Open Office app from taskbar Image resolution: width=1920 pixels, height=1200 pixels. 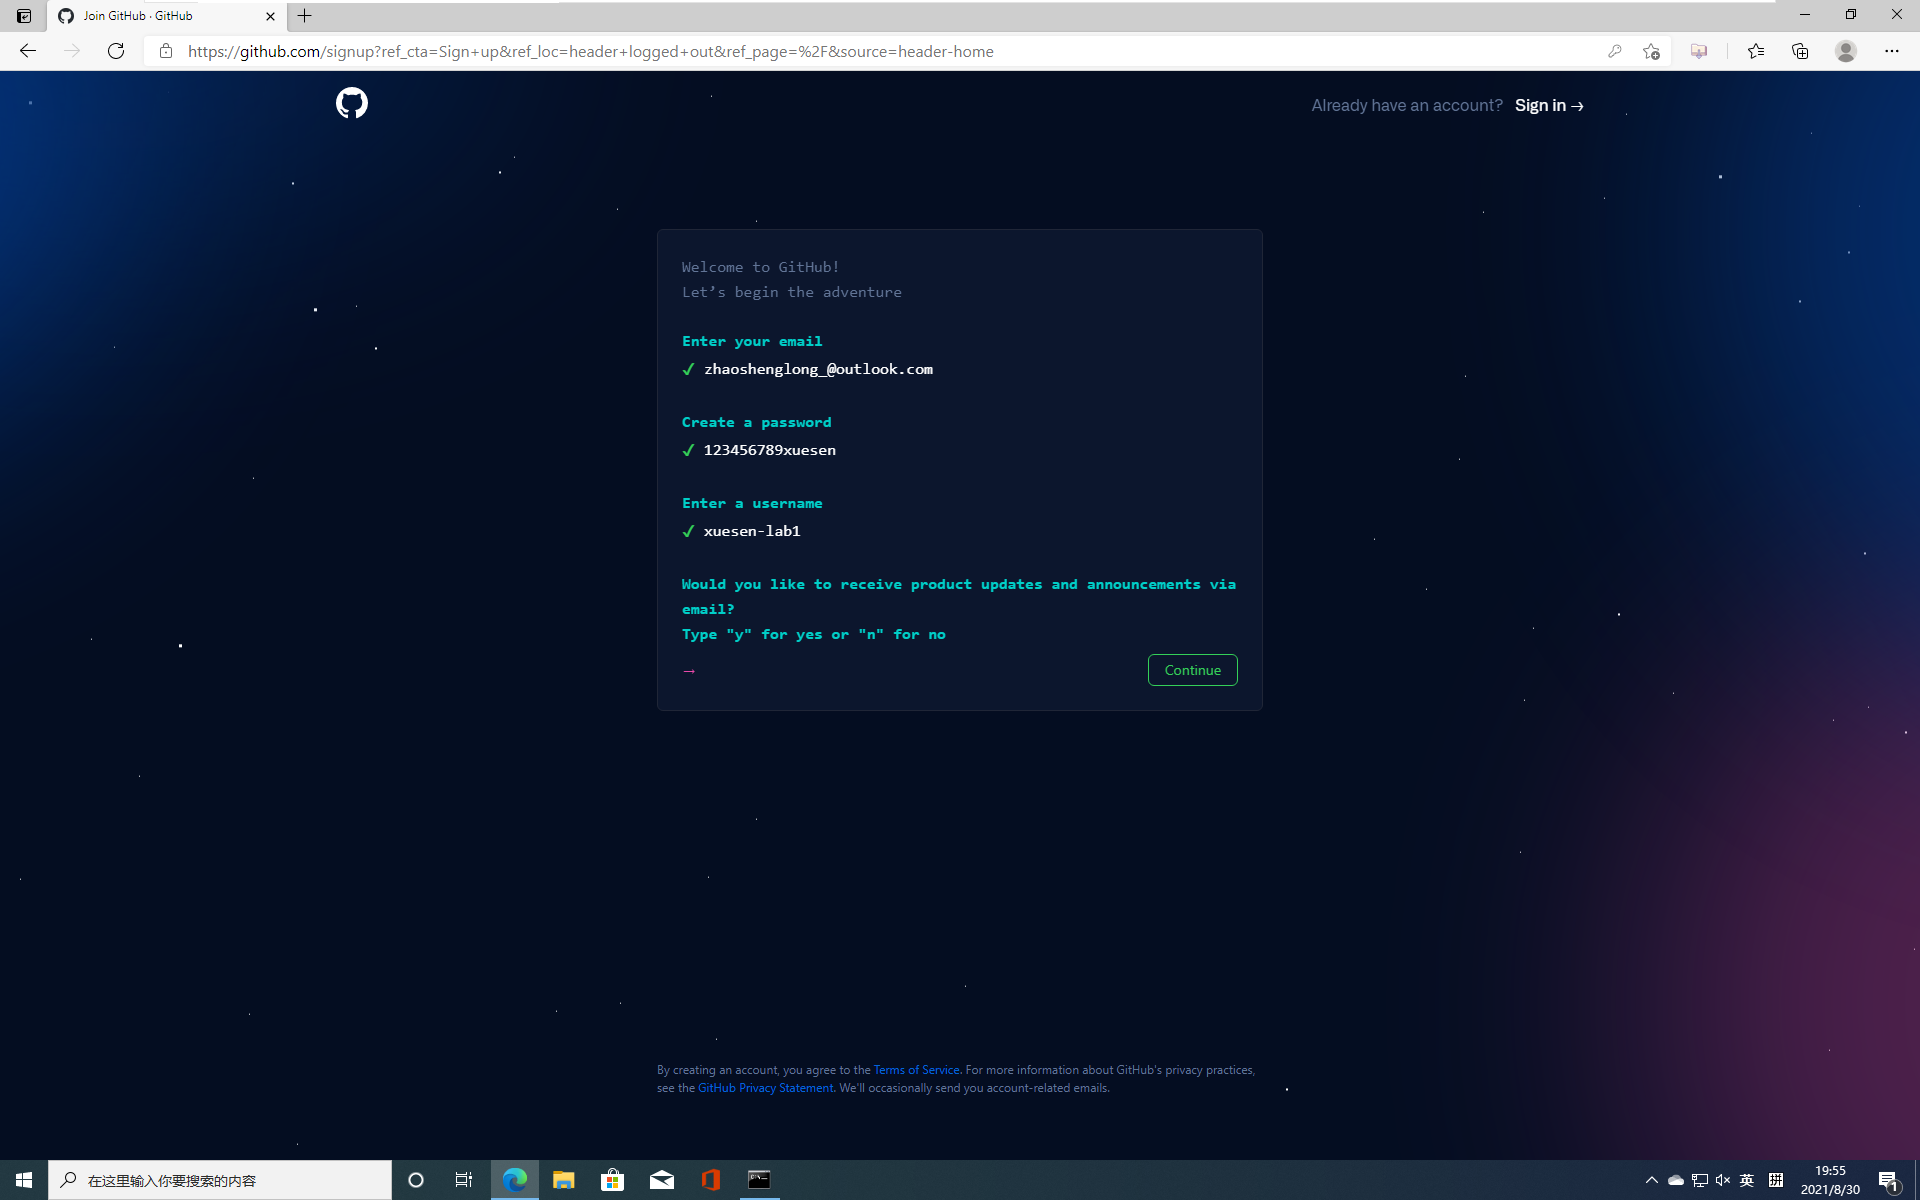coord(711,1180)
